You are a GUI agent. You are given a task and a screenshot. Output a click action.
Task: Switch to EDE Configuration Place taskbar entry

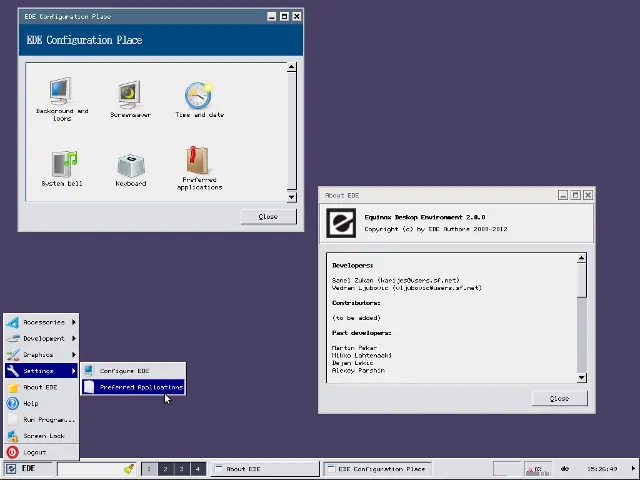[378, 469]
